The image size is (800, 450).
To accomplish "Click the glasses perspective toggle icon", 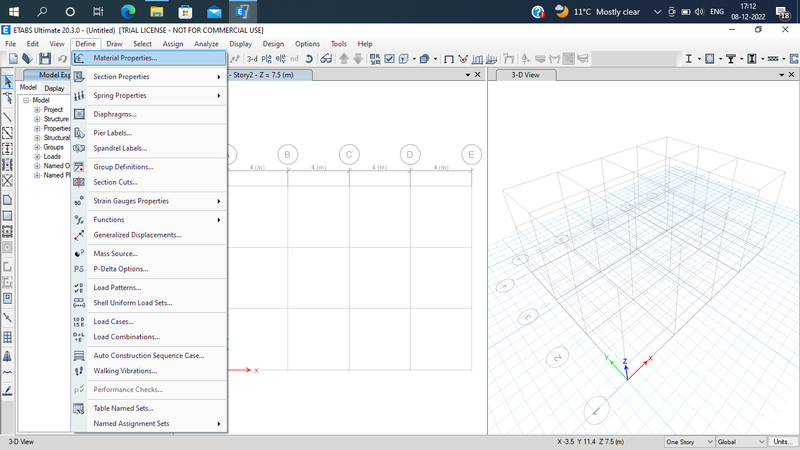I will 326,59.
